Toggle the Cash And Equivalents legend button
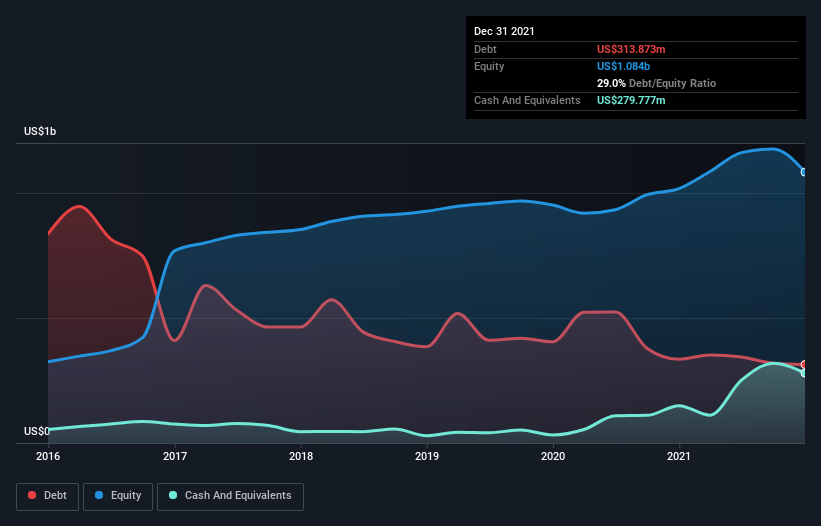821x526 pixels. pyautogui.click(x=230, y=496)
